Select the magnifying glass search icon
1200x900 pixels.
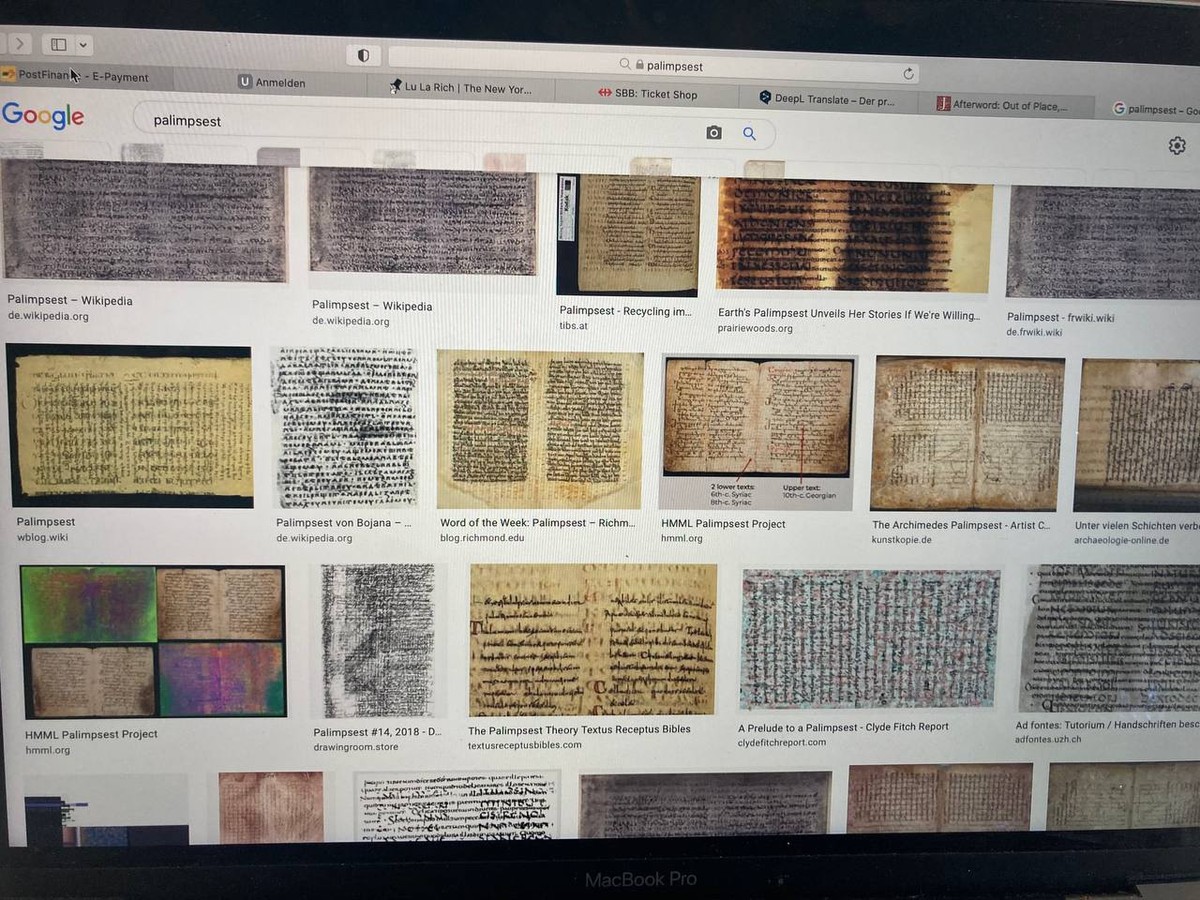pos(749,133)
